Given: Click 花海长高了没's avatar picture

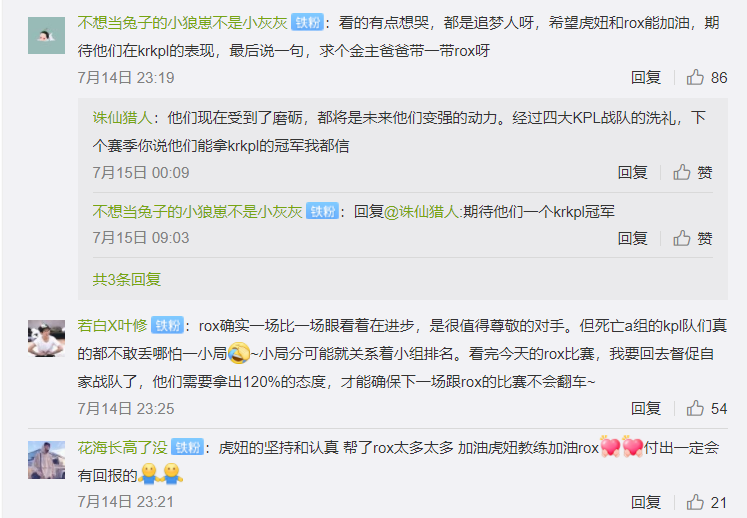Looking at the screenshot, I should pyautogui.click(x=46, y=460).
